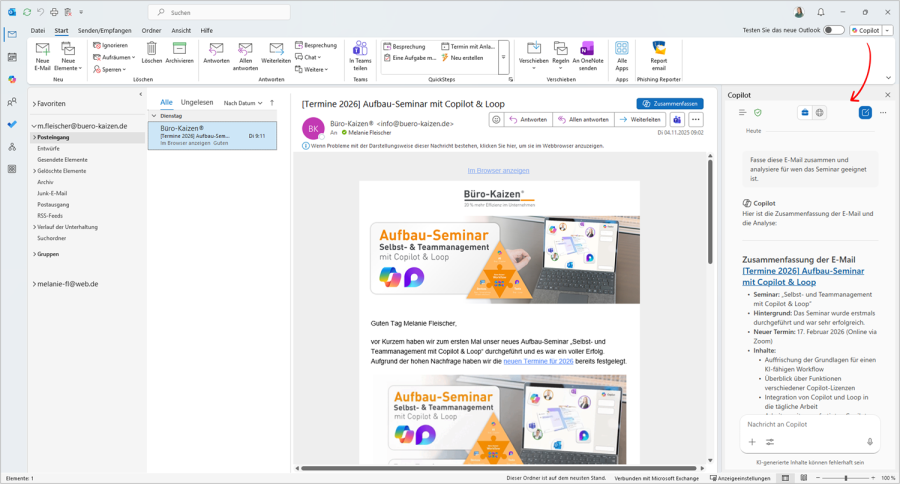The width and height of the screenshot is (900, 484).
Task: Select the Büro-Kaizen email in the list
Action: pos(212,135)
